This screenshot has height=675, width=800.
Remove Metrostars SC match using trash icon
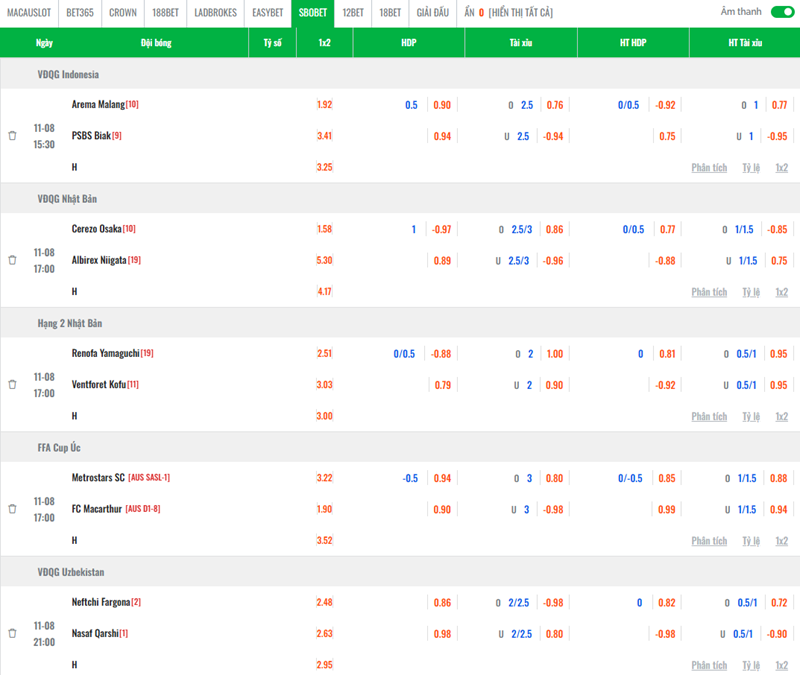pyautogui.click(x=12, y=509)
